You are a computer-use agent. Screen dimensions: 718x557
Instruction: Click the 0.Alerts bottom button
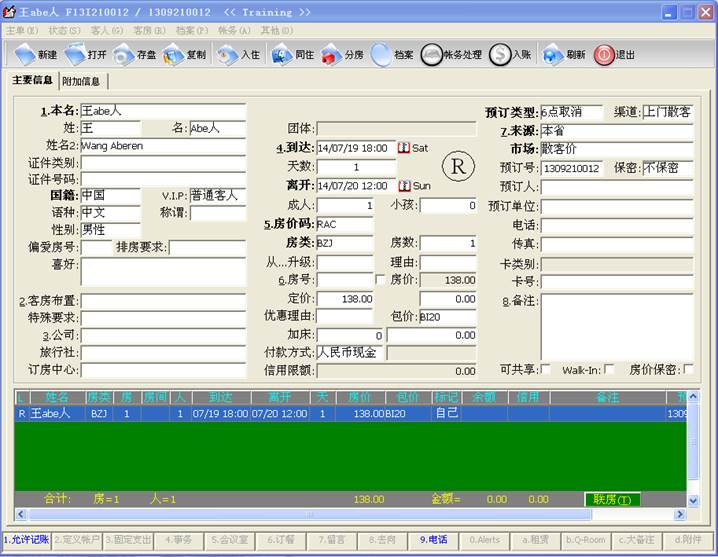pos(484,540)
